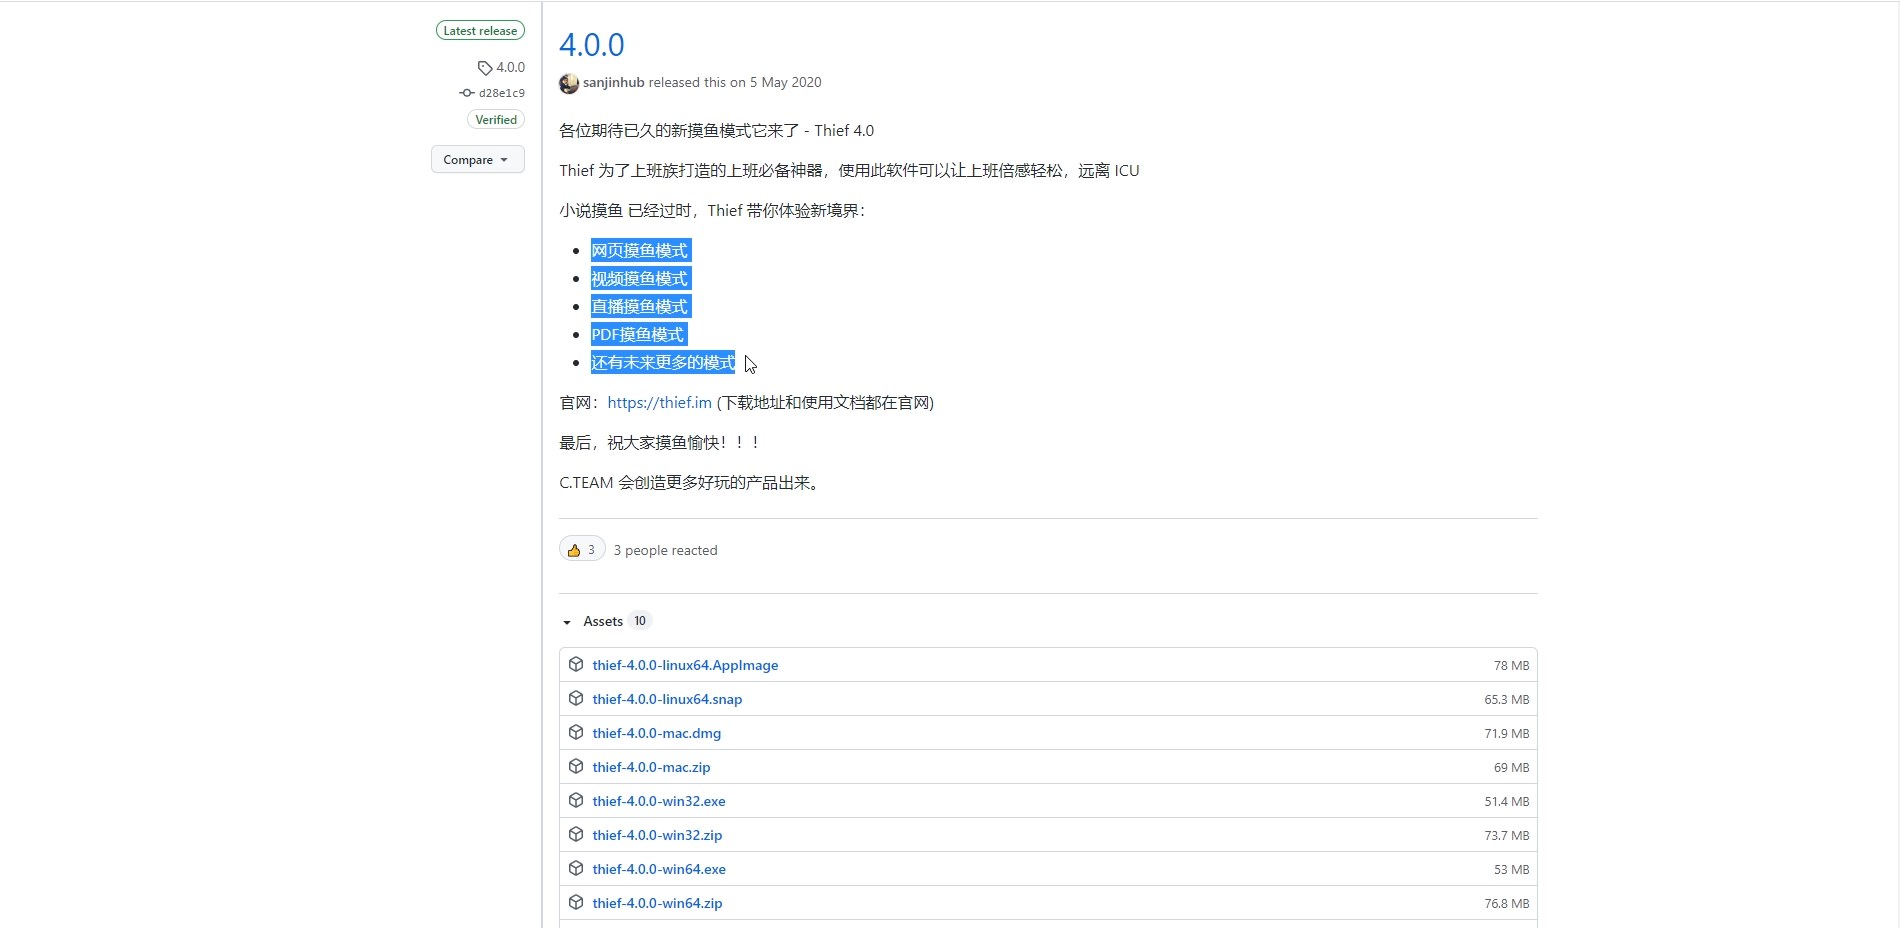Open sanjinhub's profile from the username link
Viewport: 1900px width, 928px height.
point(613,83)
